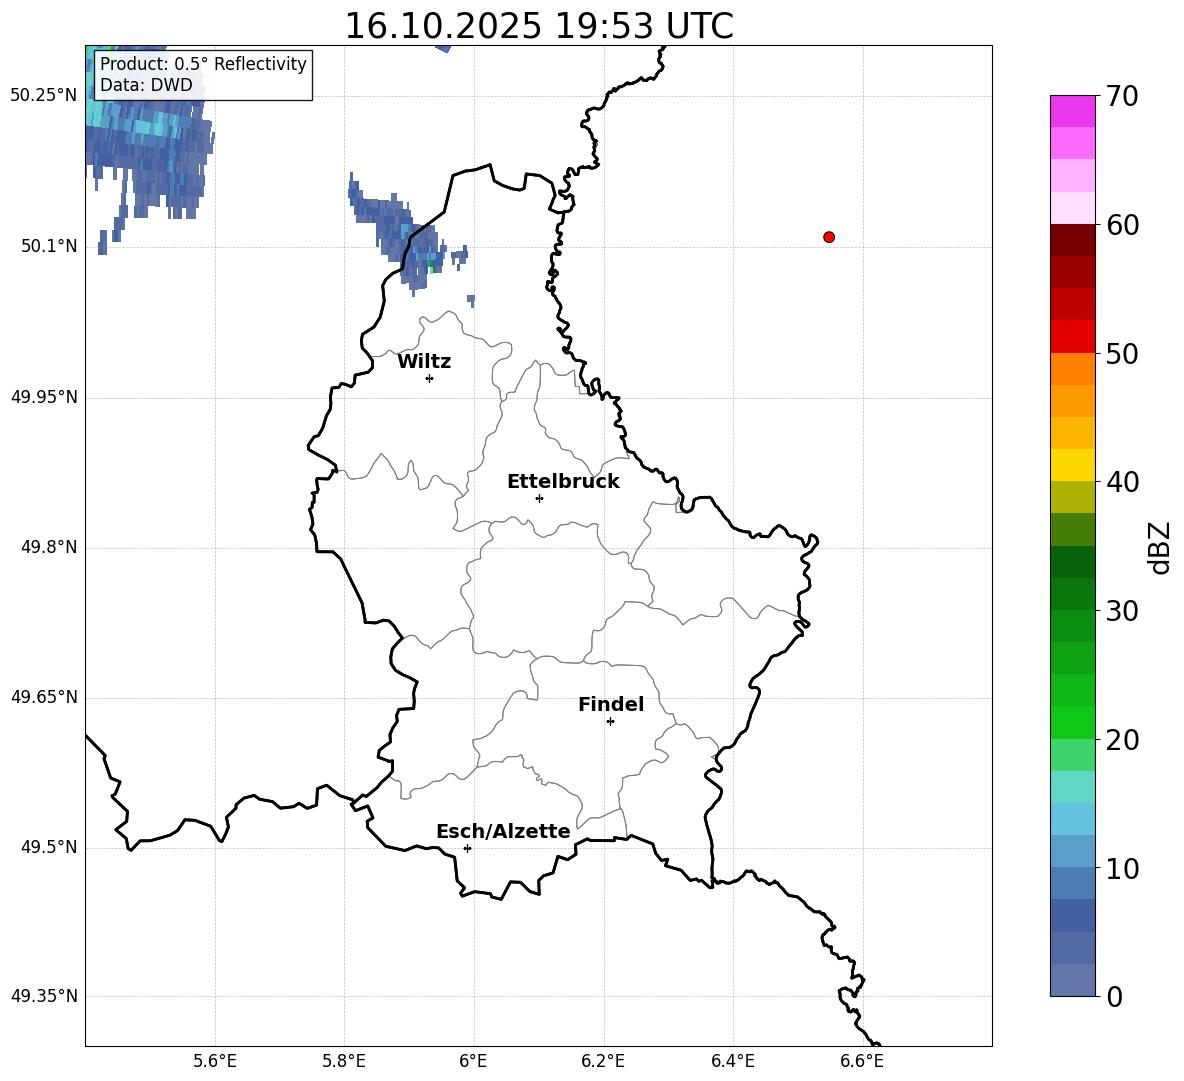Click the 6°E longitude label

click(x=473, y=1061)
